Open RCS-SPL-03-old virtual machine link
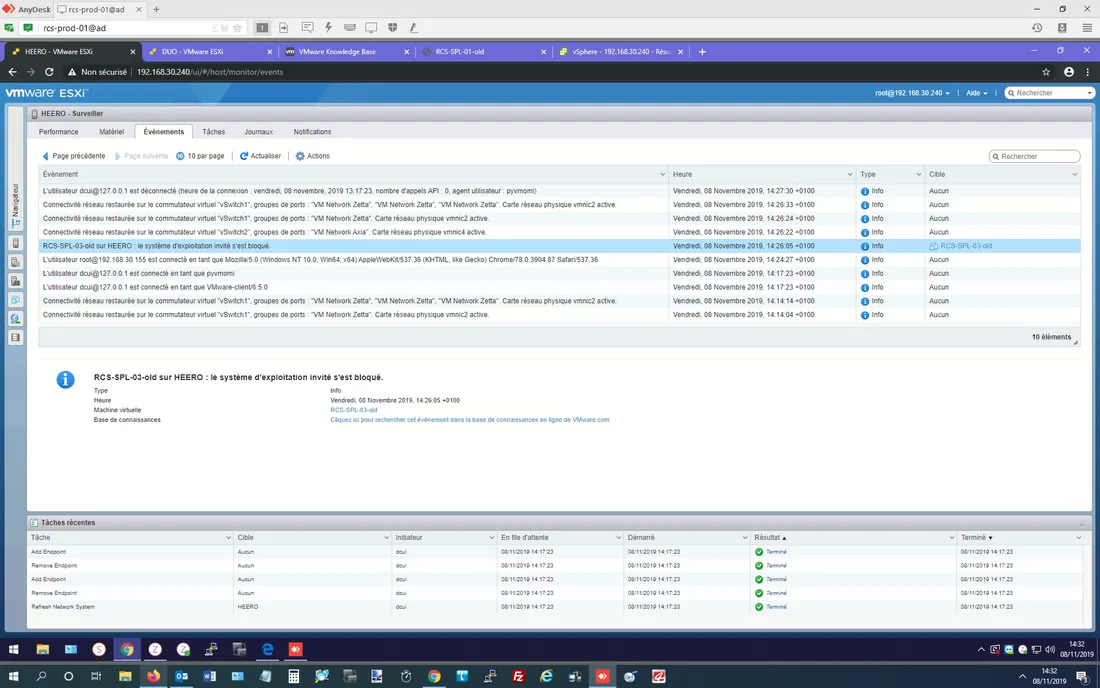The image size is (1100, 688). point(353,410)
